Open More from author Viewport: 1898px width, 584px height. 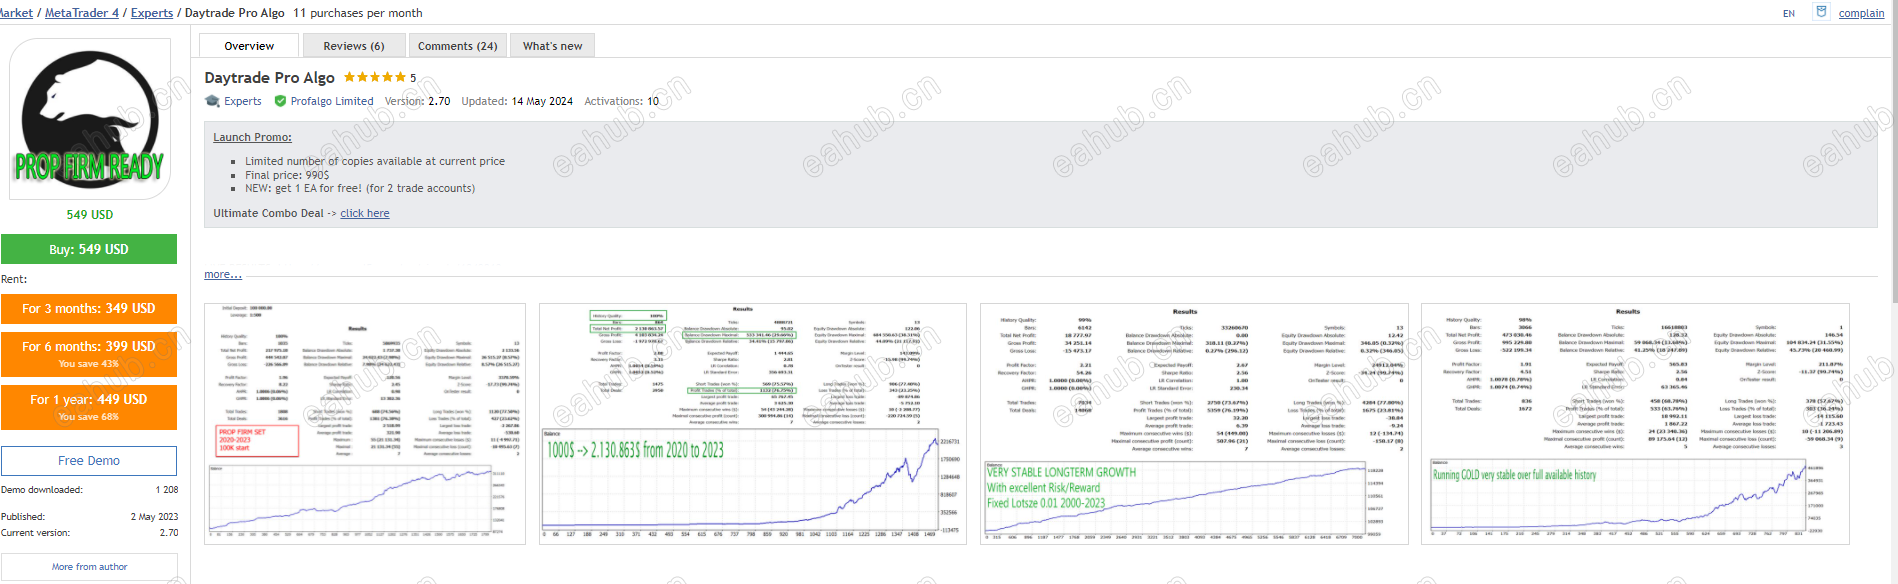click(89, 567)
